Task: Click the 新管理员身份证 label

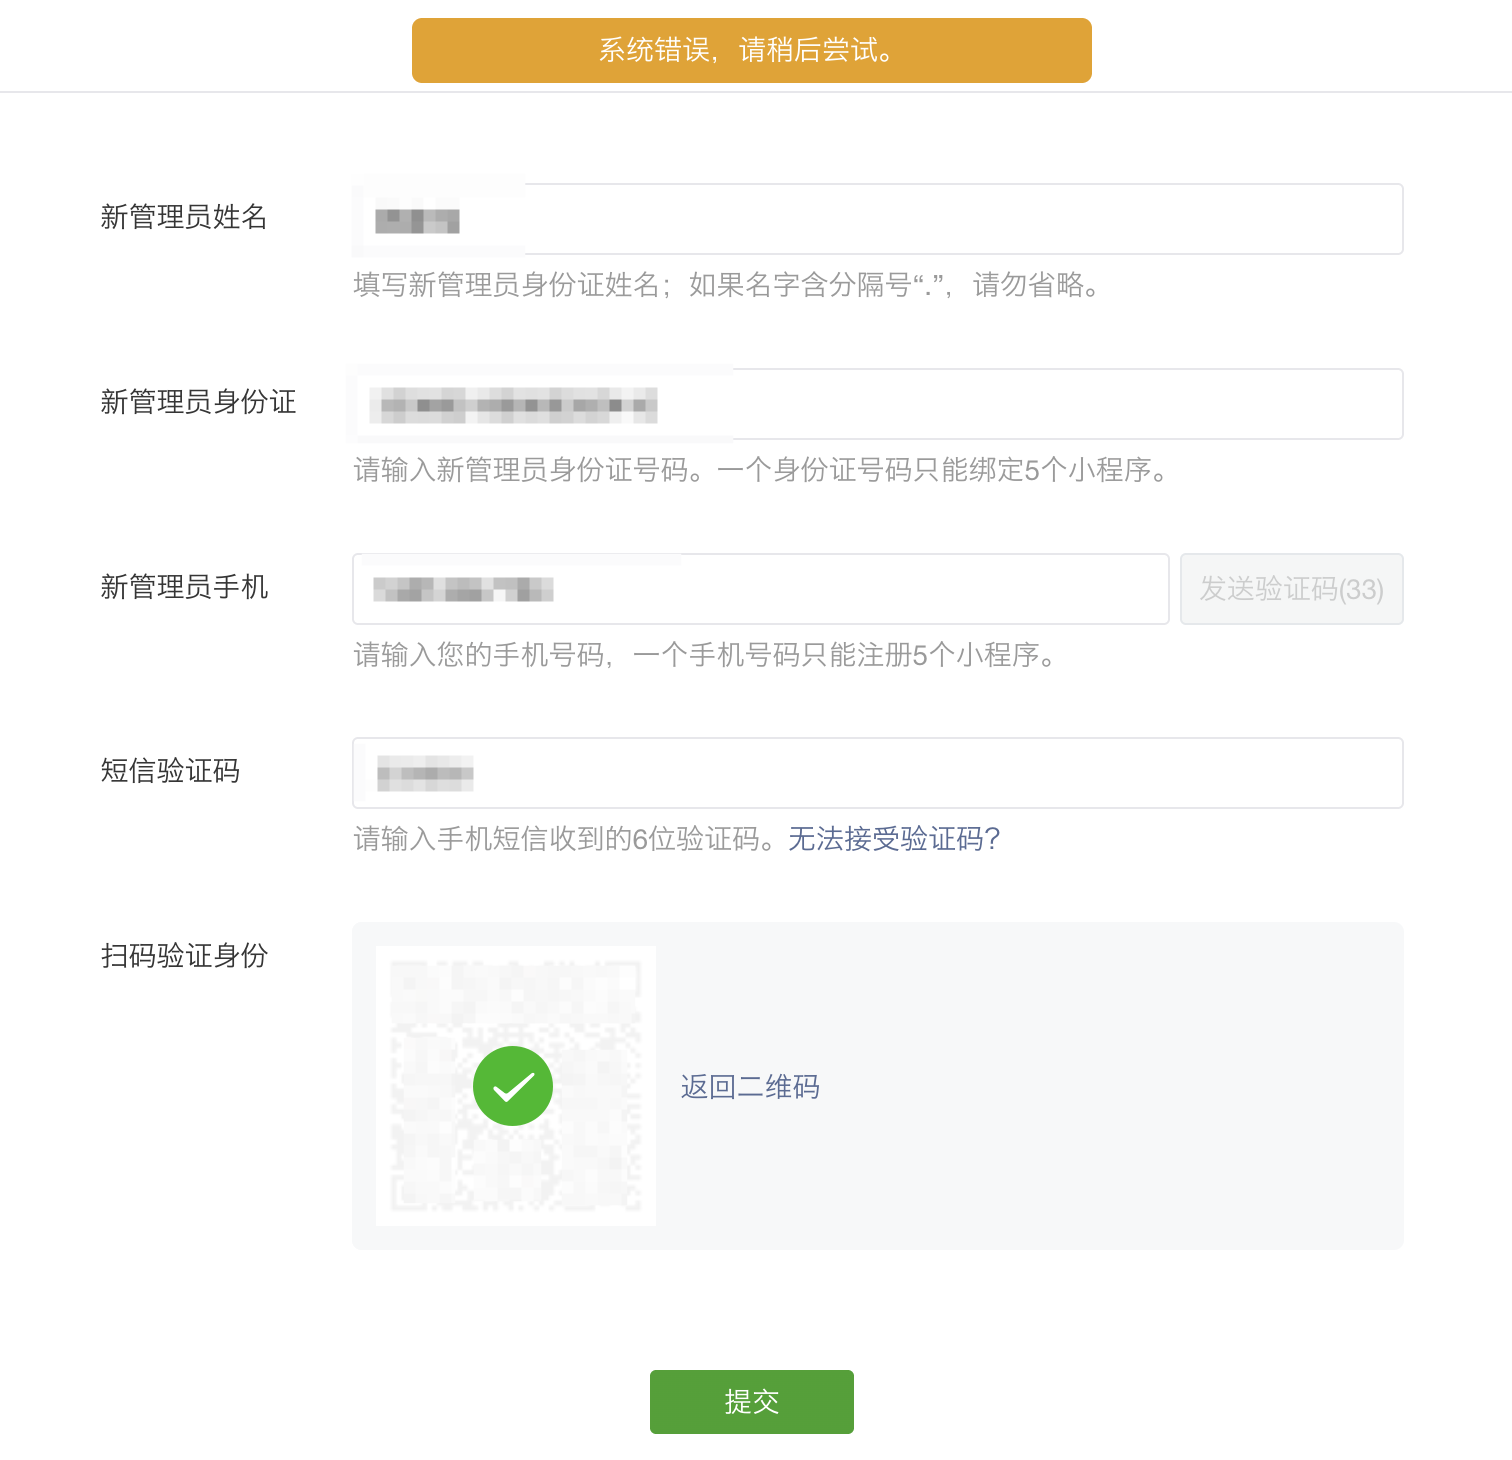Action: click(198, 402)
